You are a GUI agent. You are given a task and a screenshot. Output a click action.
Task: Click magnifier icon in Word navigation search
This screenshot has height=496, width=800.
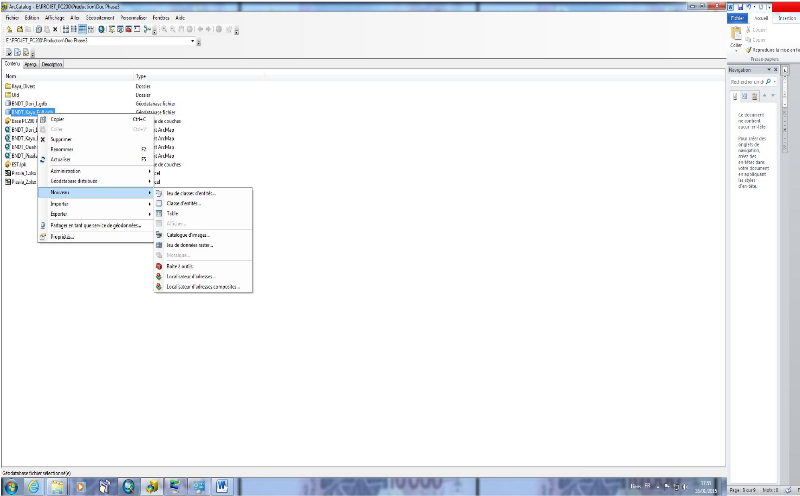tap(768, 82)
